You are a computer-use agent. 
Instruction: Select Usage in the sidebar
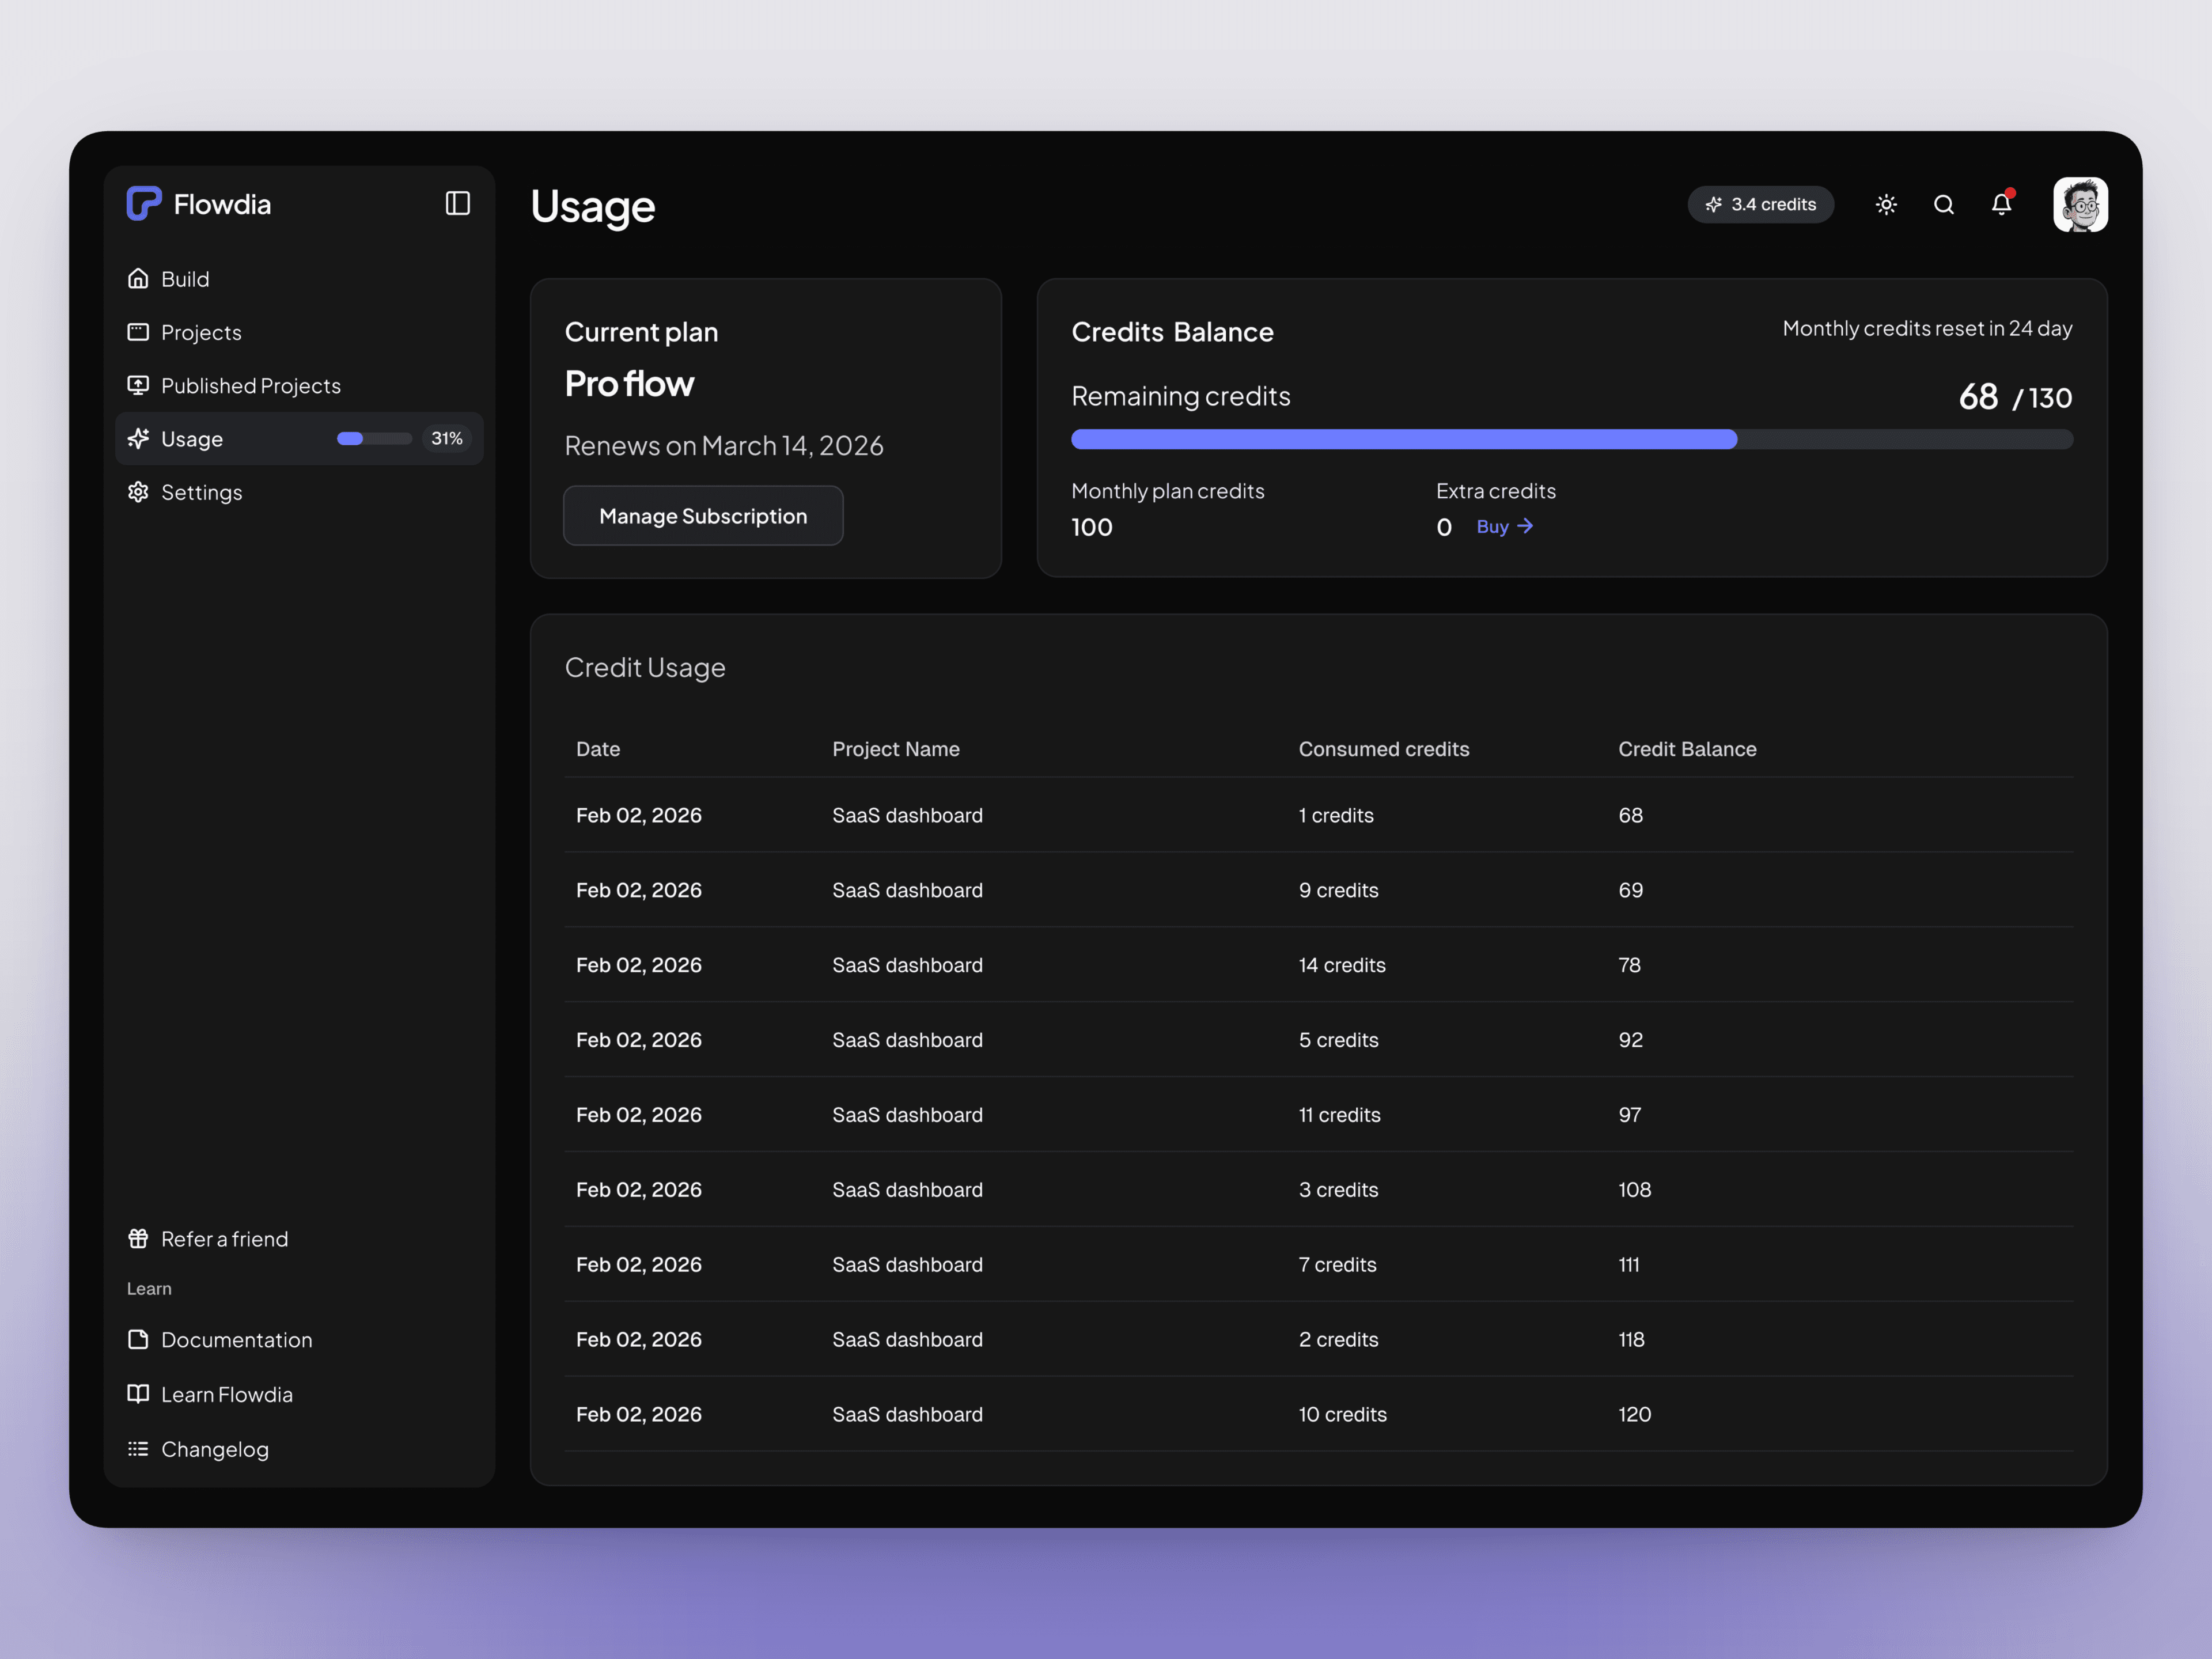[x=192, y=439]
